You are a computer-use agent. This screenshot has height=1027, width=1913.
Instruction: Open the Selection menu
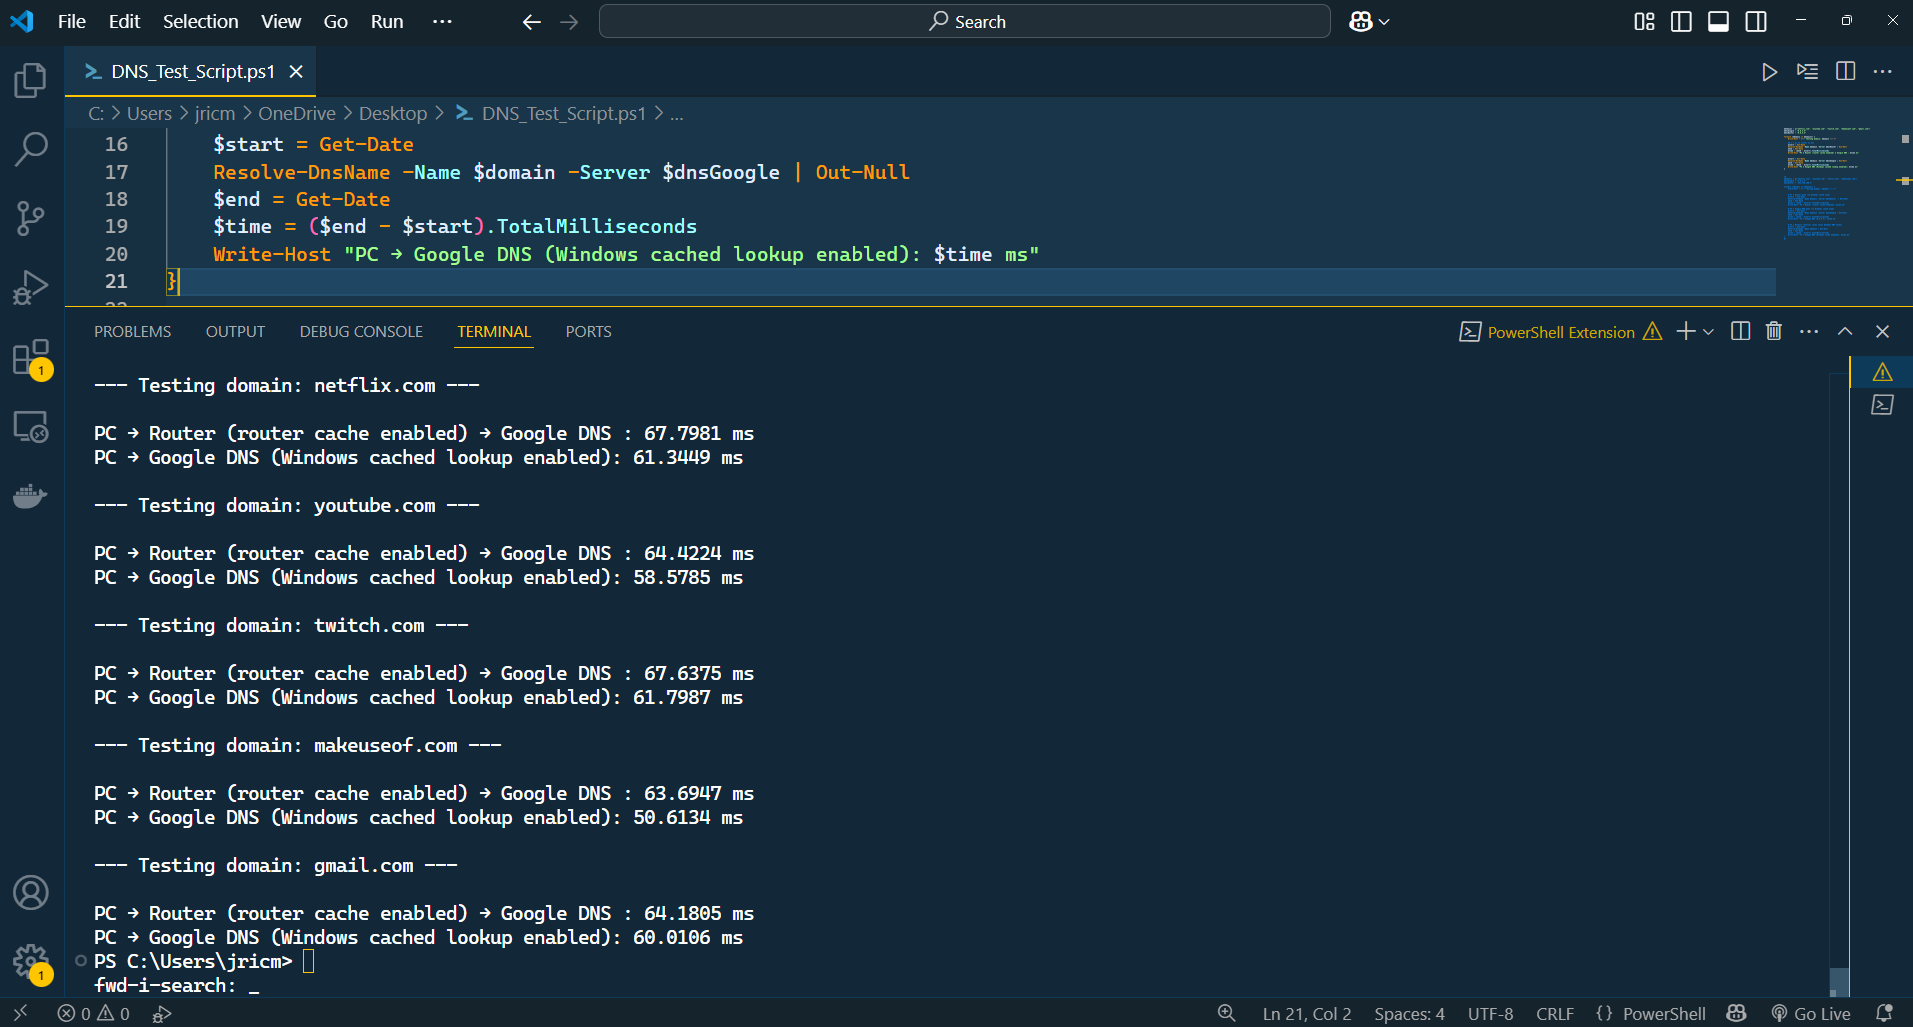coord(200,22)
